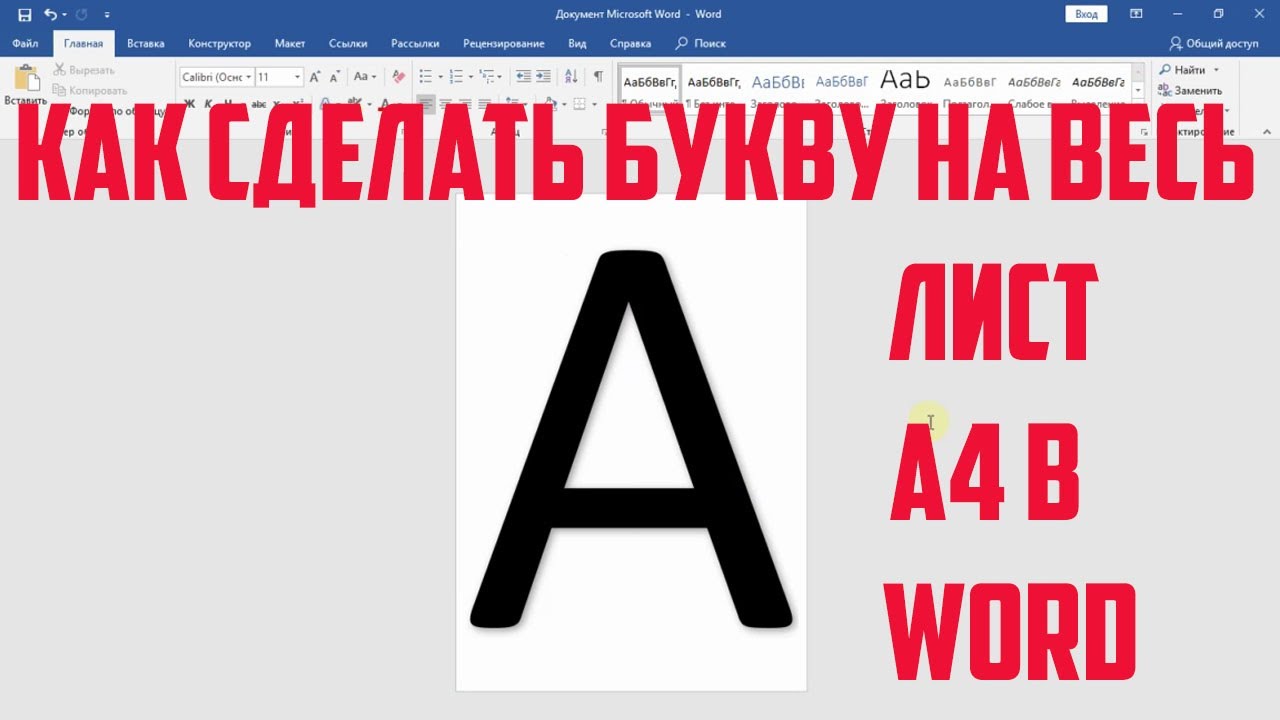Switch to the Рецензирование ribbon tab

tap(504, 43)
